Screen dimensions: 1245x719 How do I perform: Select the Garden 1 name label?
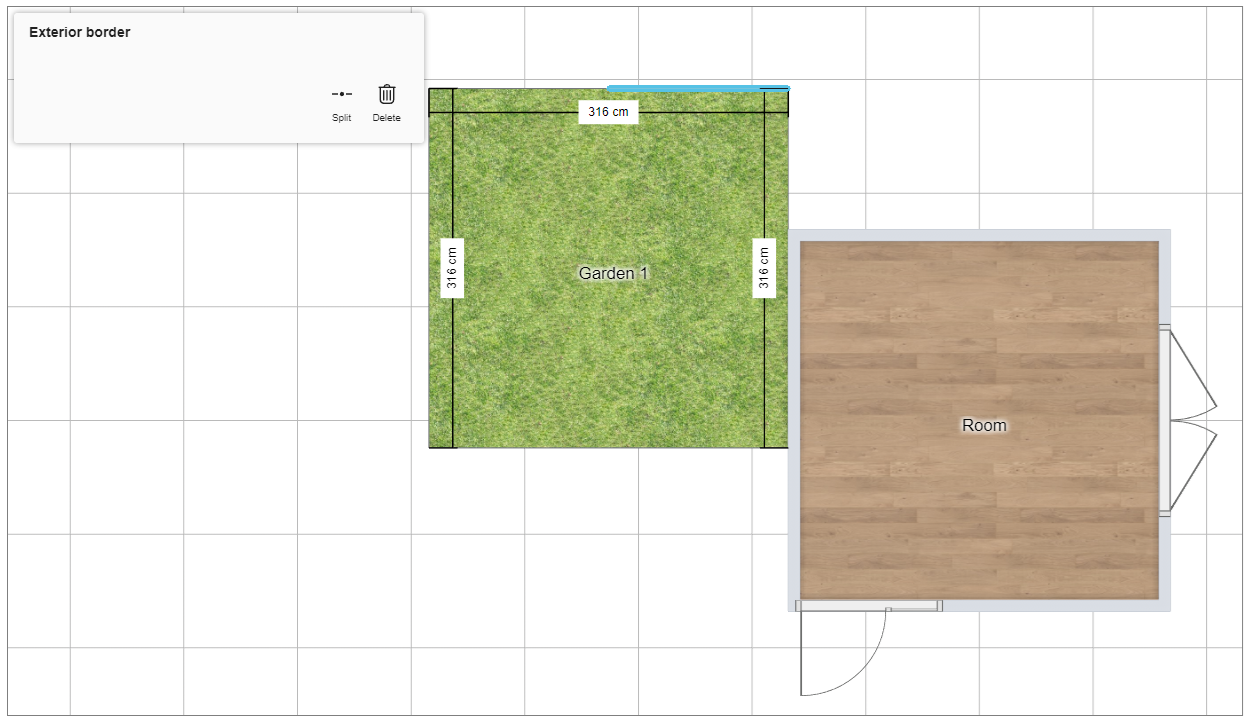point(614,273)
